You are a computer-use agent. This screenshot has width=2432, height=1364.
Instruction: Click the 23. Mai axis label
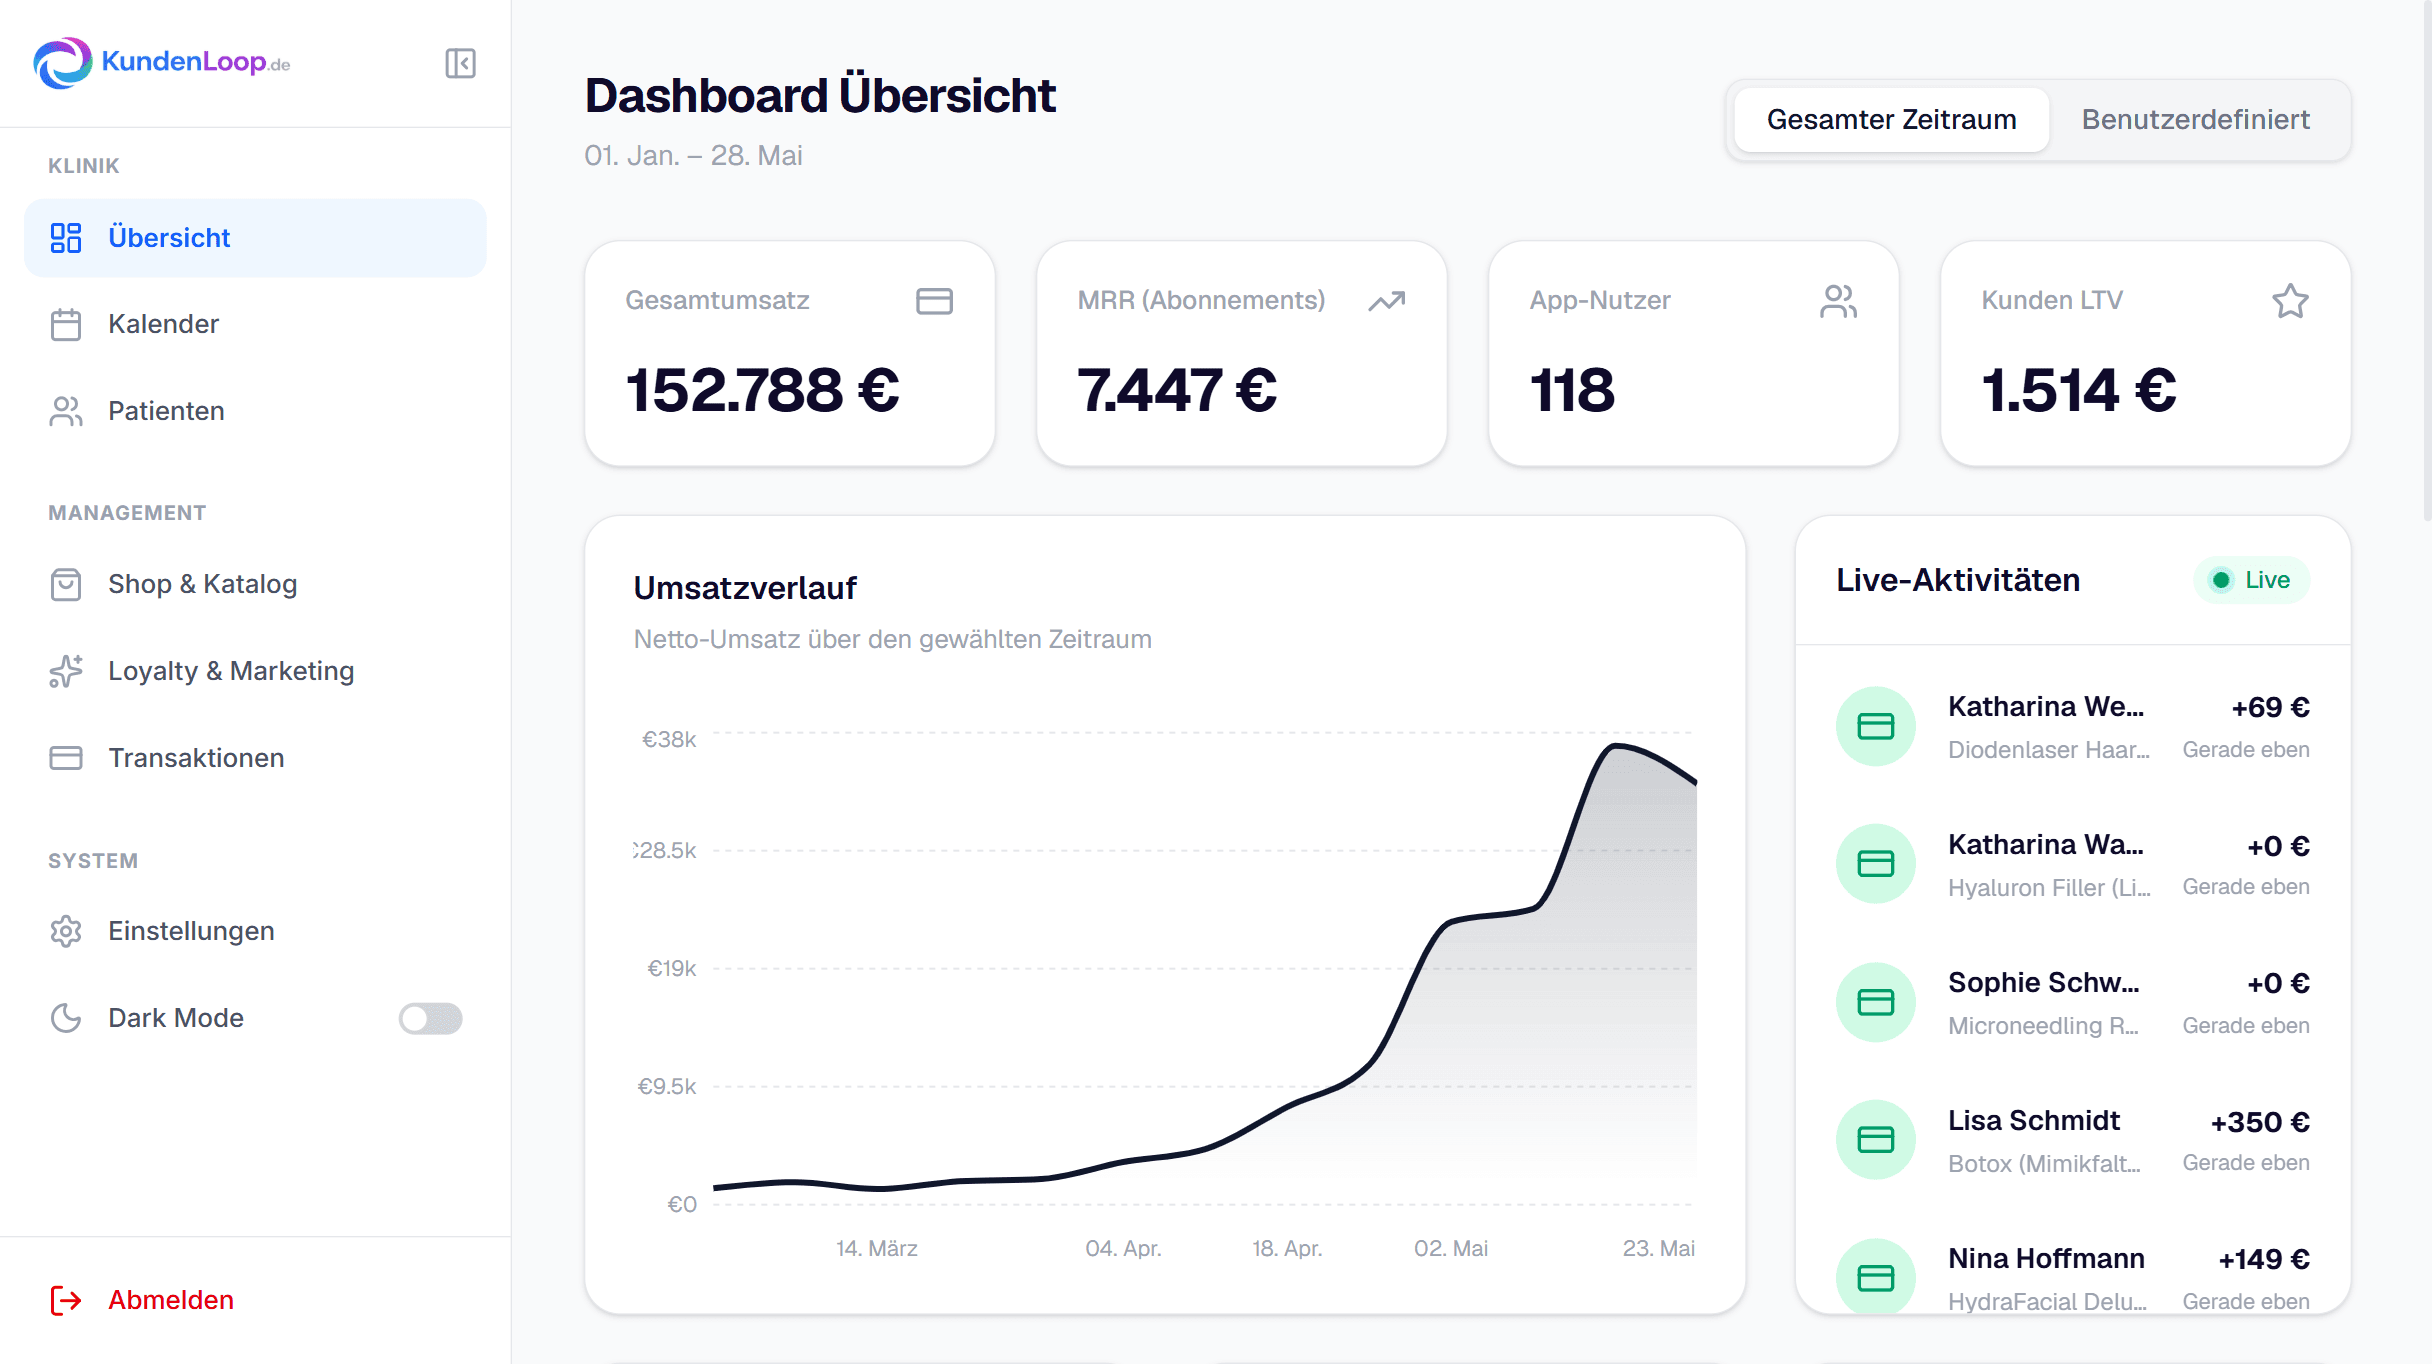point(1658,1248)
